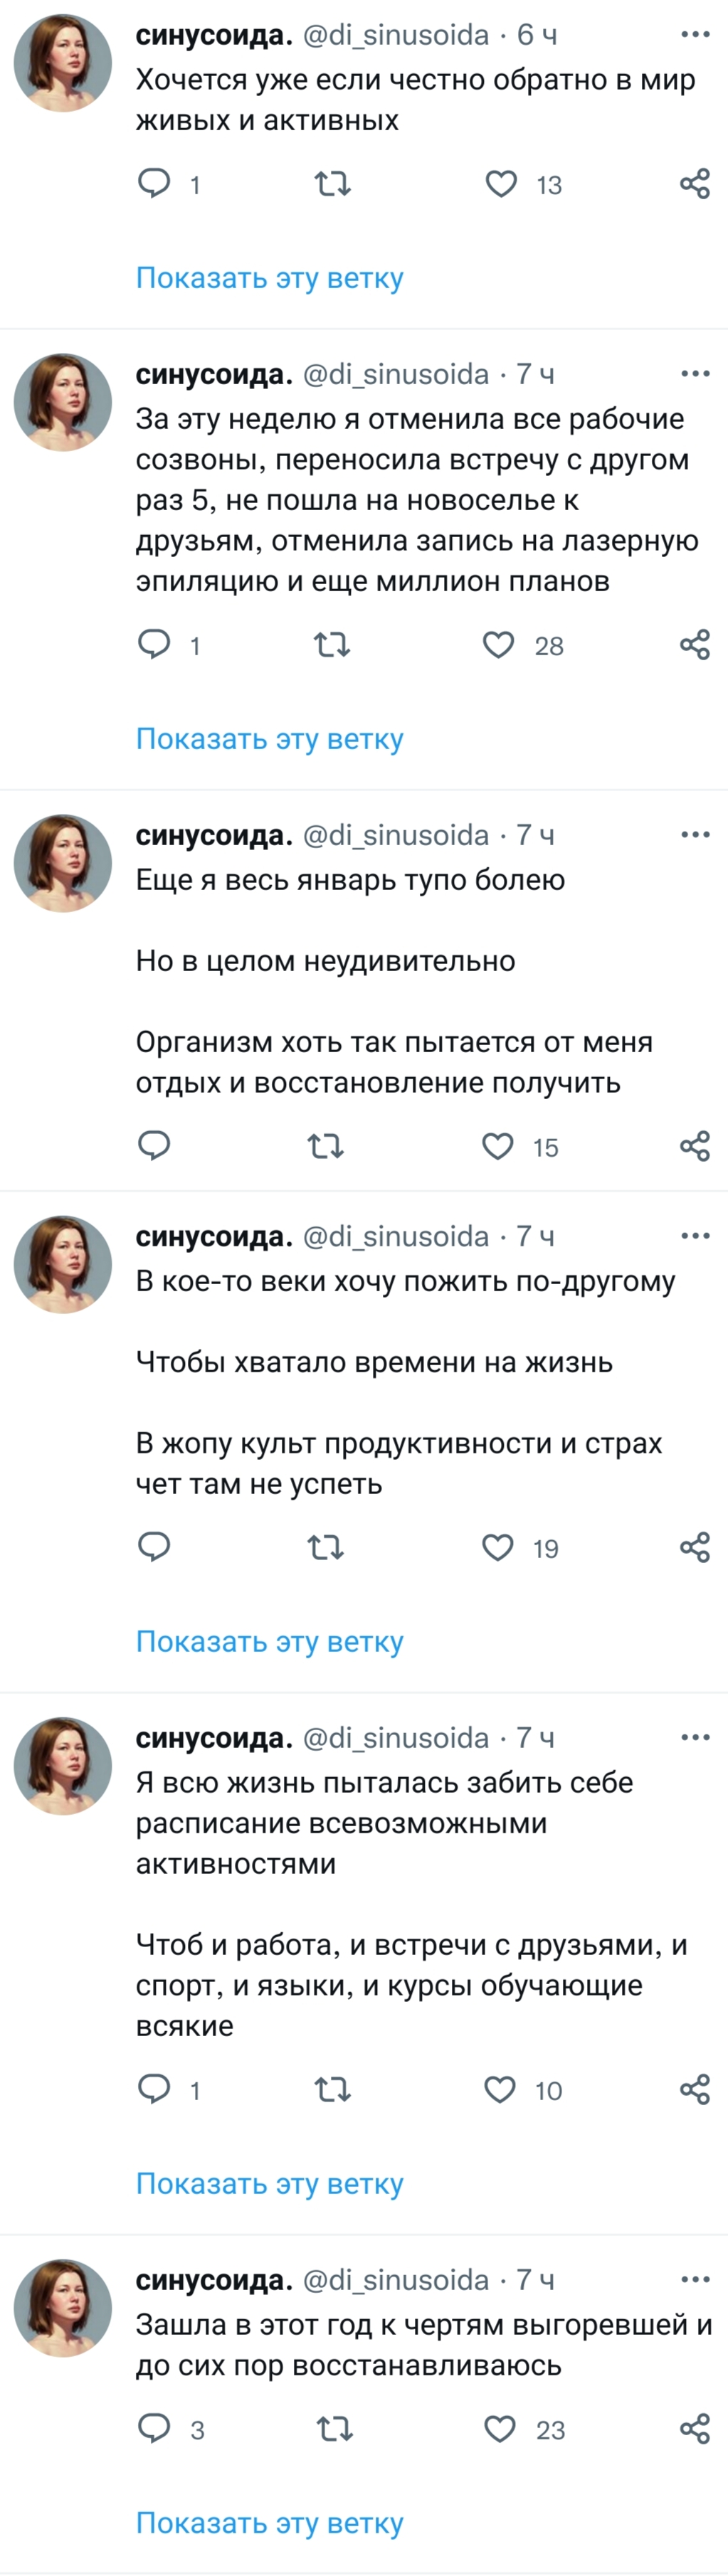Retweet the tweet 'Зашла в этот год'
Viewport: 728px width, 2576px height.
click(334, 2428)
